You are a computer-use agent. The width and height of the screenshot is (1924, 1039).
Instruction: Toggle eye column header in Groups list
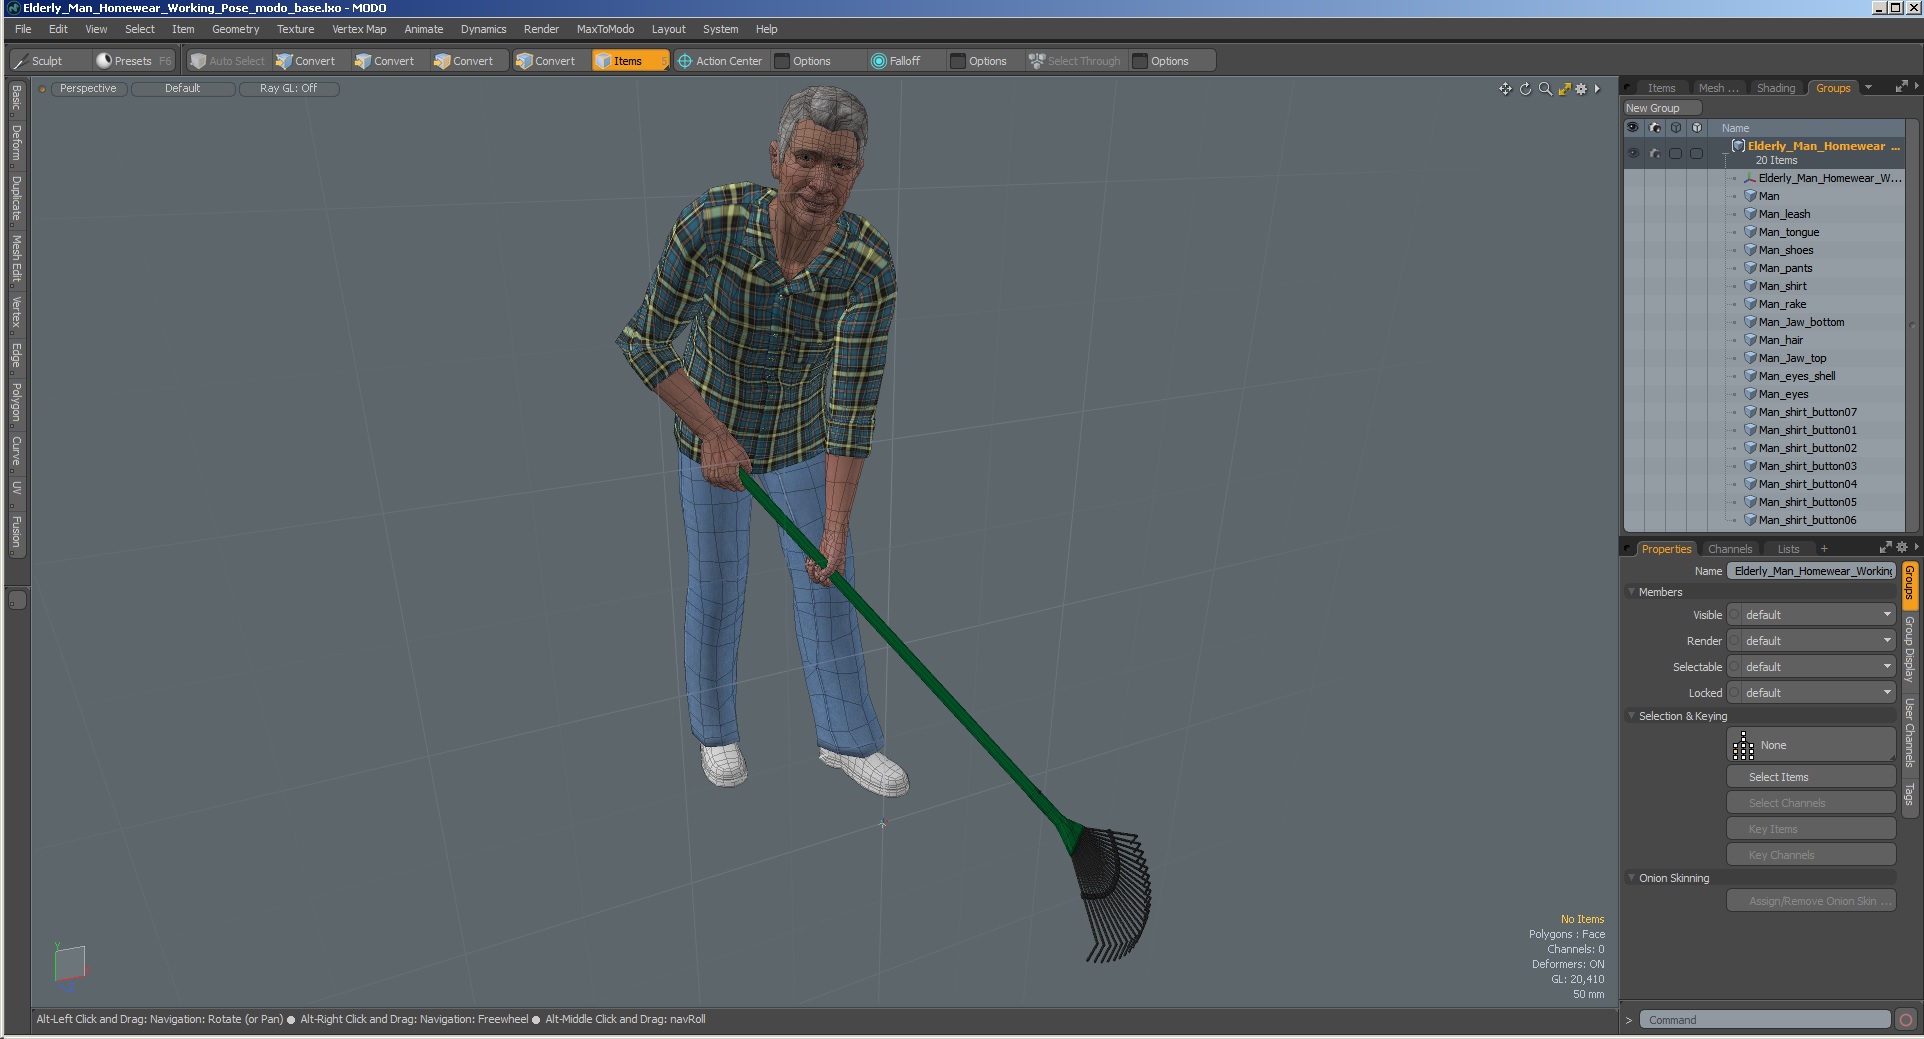(1633, 128)
